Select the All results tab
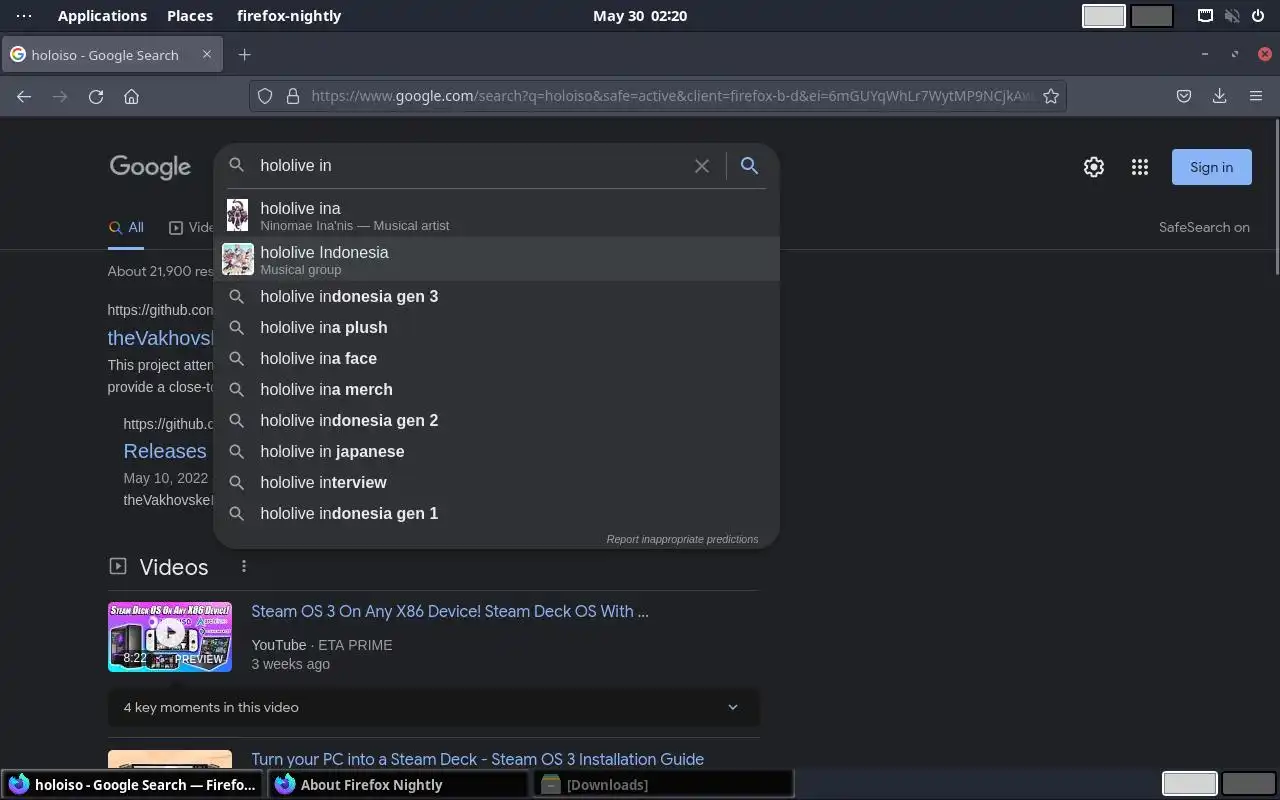Viewport: 1280px width, 800px height. coord(126,228)
